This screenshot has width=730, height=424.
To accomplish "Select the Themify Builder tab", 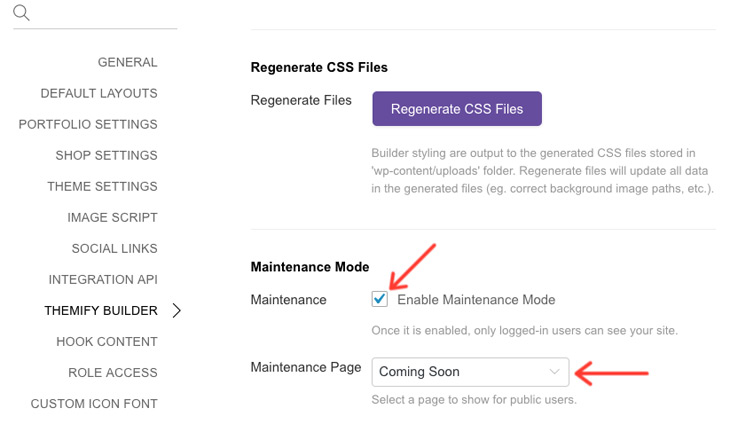I will (x=101, y=310).
